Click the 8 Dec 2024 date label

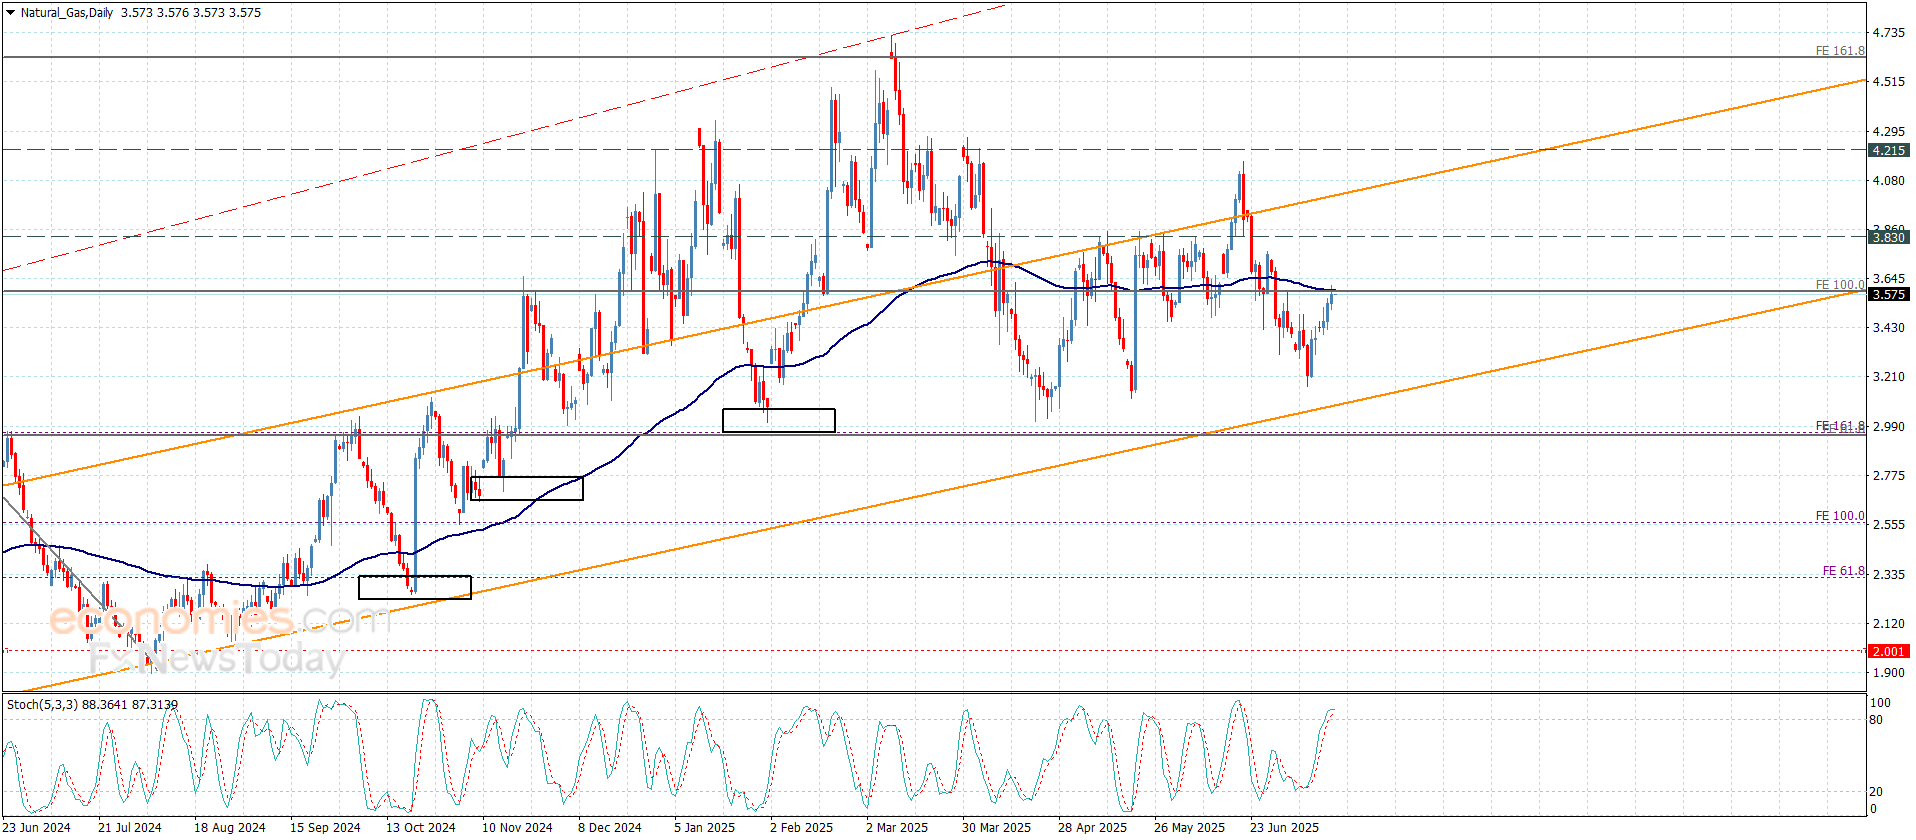point(610,827)
